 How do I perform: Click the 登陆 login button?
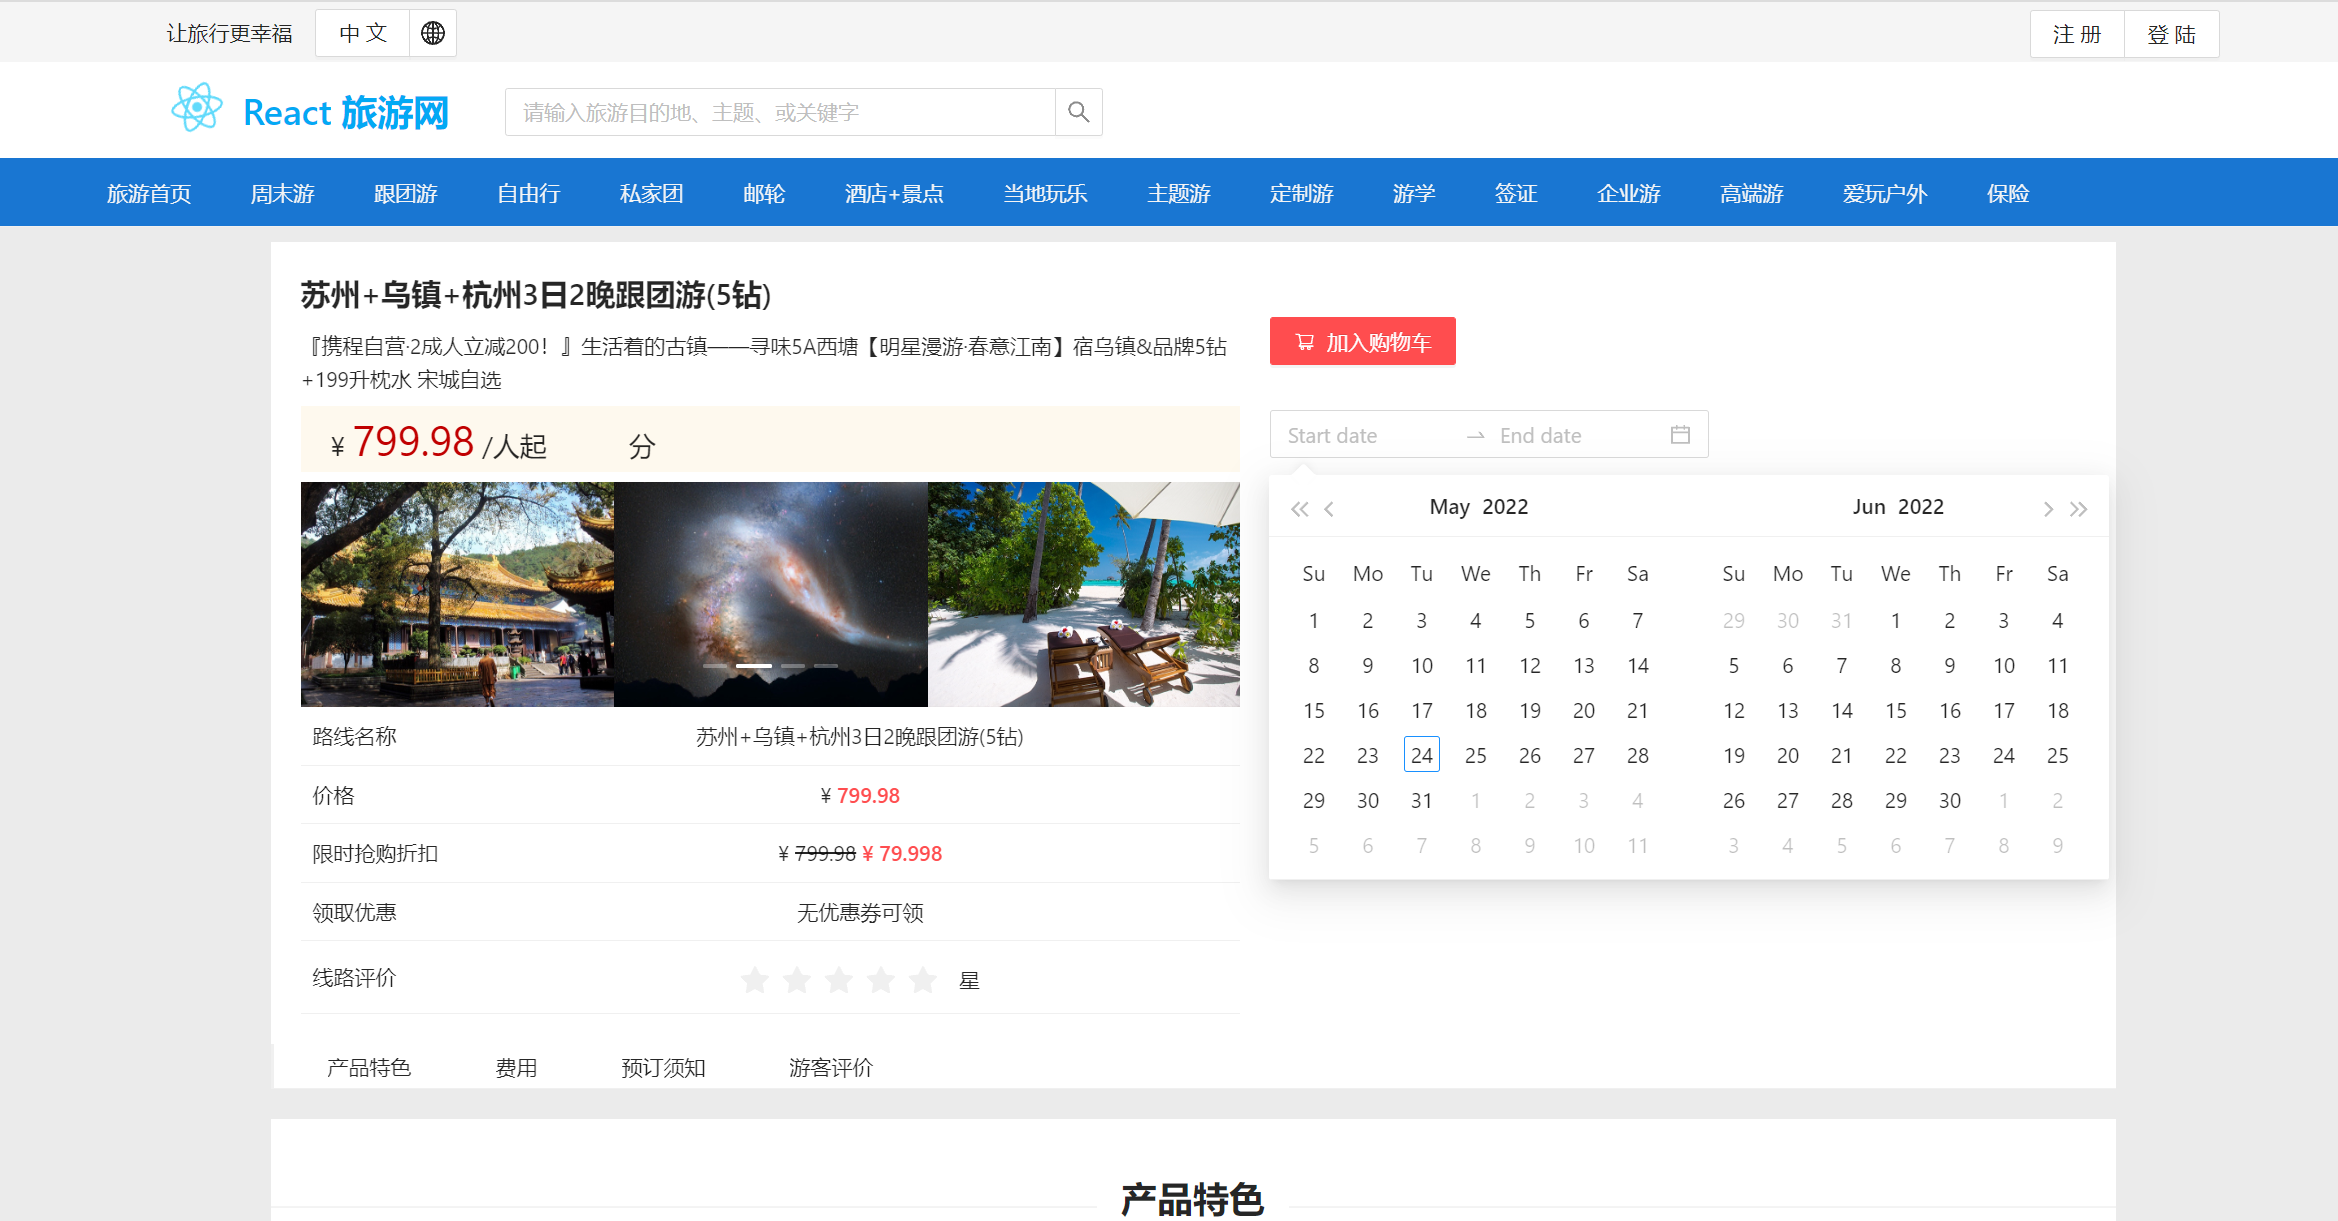pyautogui.click(x=2171, y=34)
